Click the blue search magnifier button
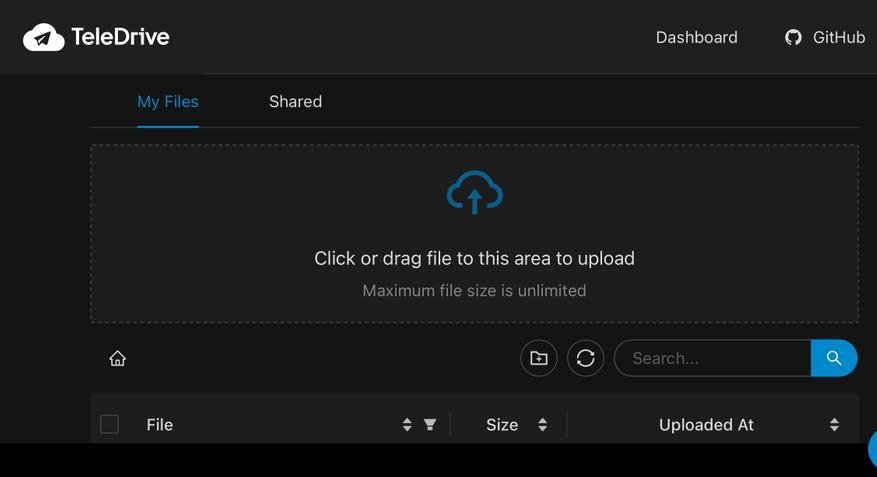Screen dimensions: 877x477 (x=834, y=358)
